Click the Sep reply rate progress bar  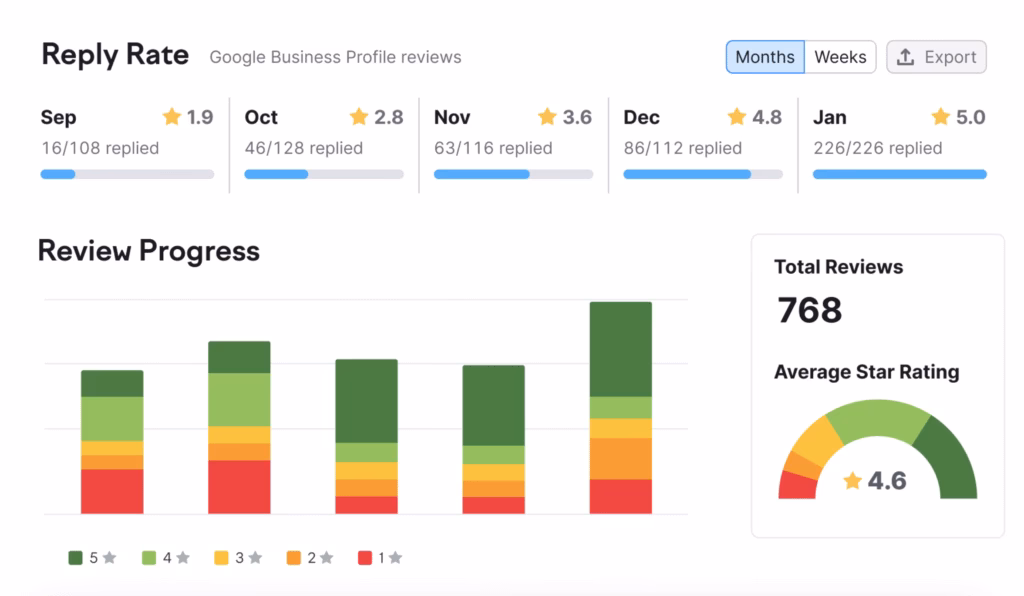(127, 174)
